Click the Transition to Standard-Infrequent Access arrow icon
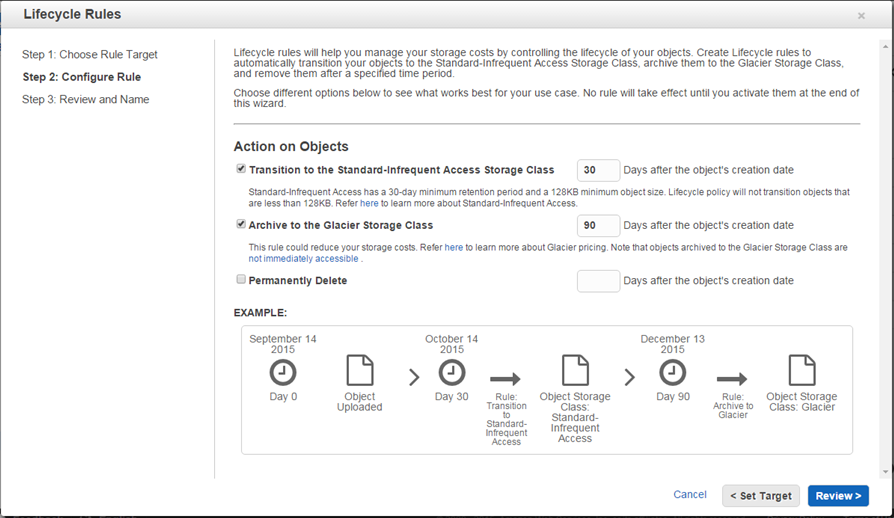This screenshot has height=518, width=894. click(505, 379)
